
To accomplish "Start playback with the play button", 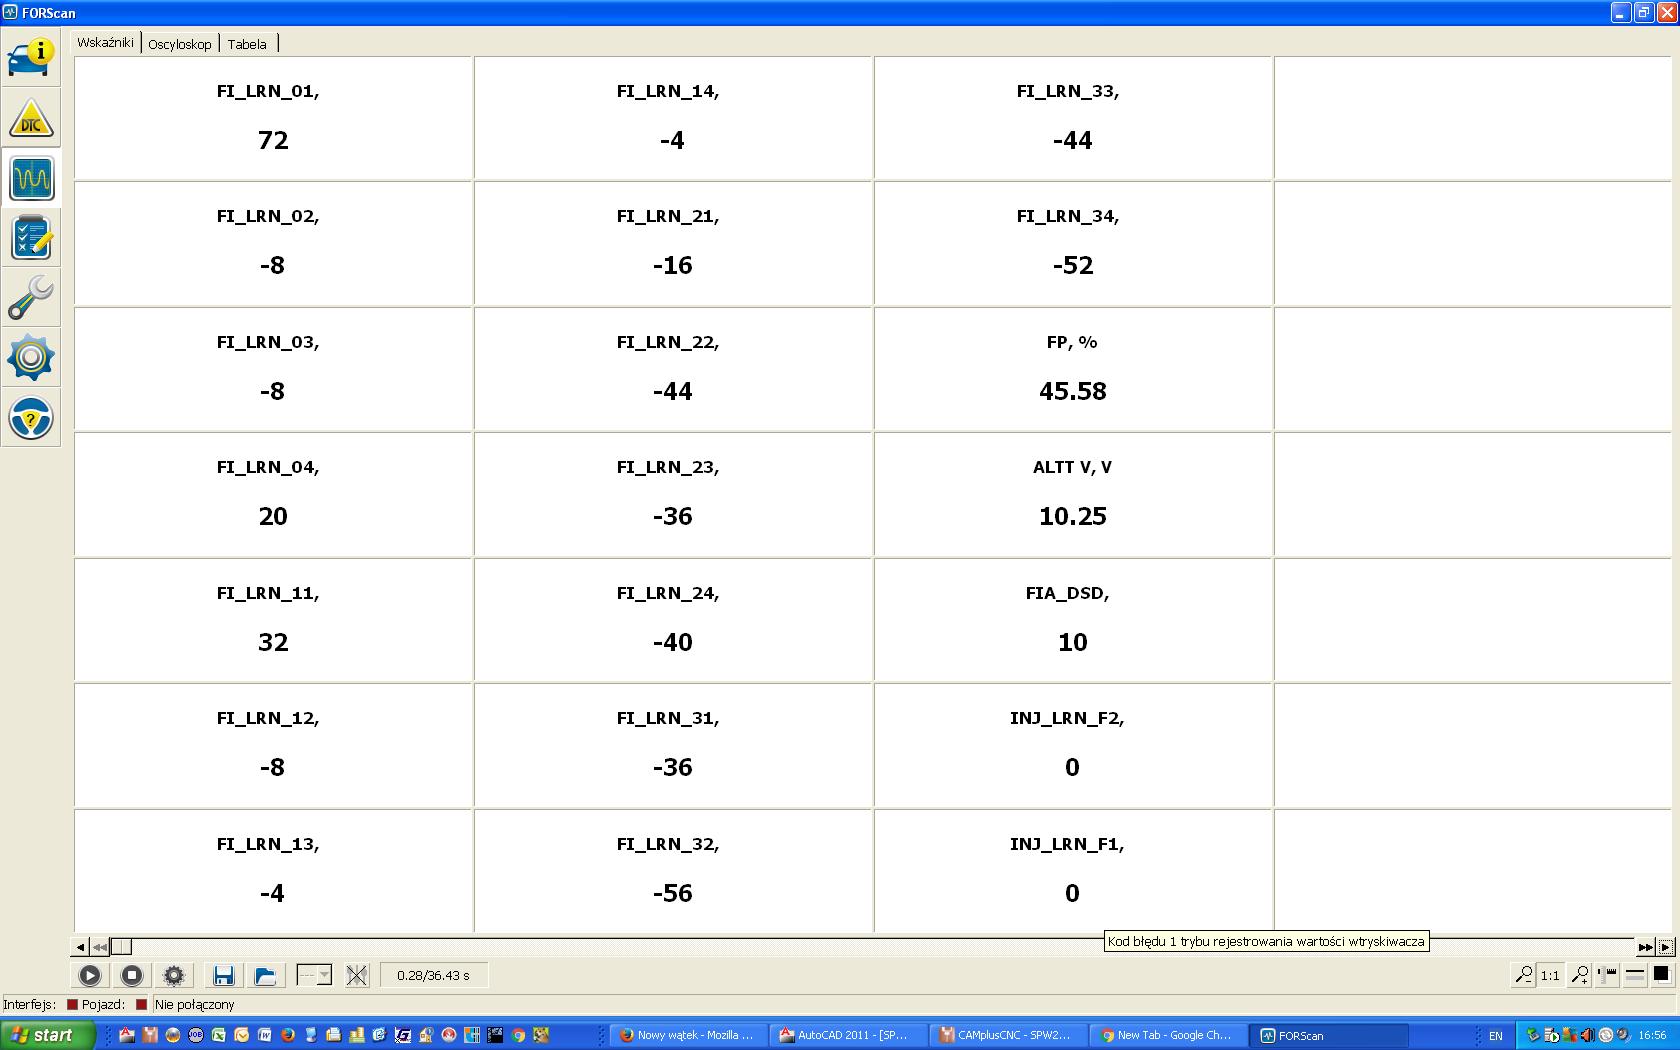I will [x=90, y=975].
